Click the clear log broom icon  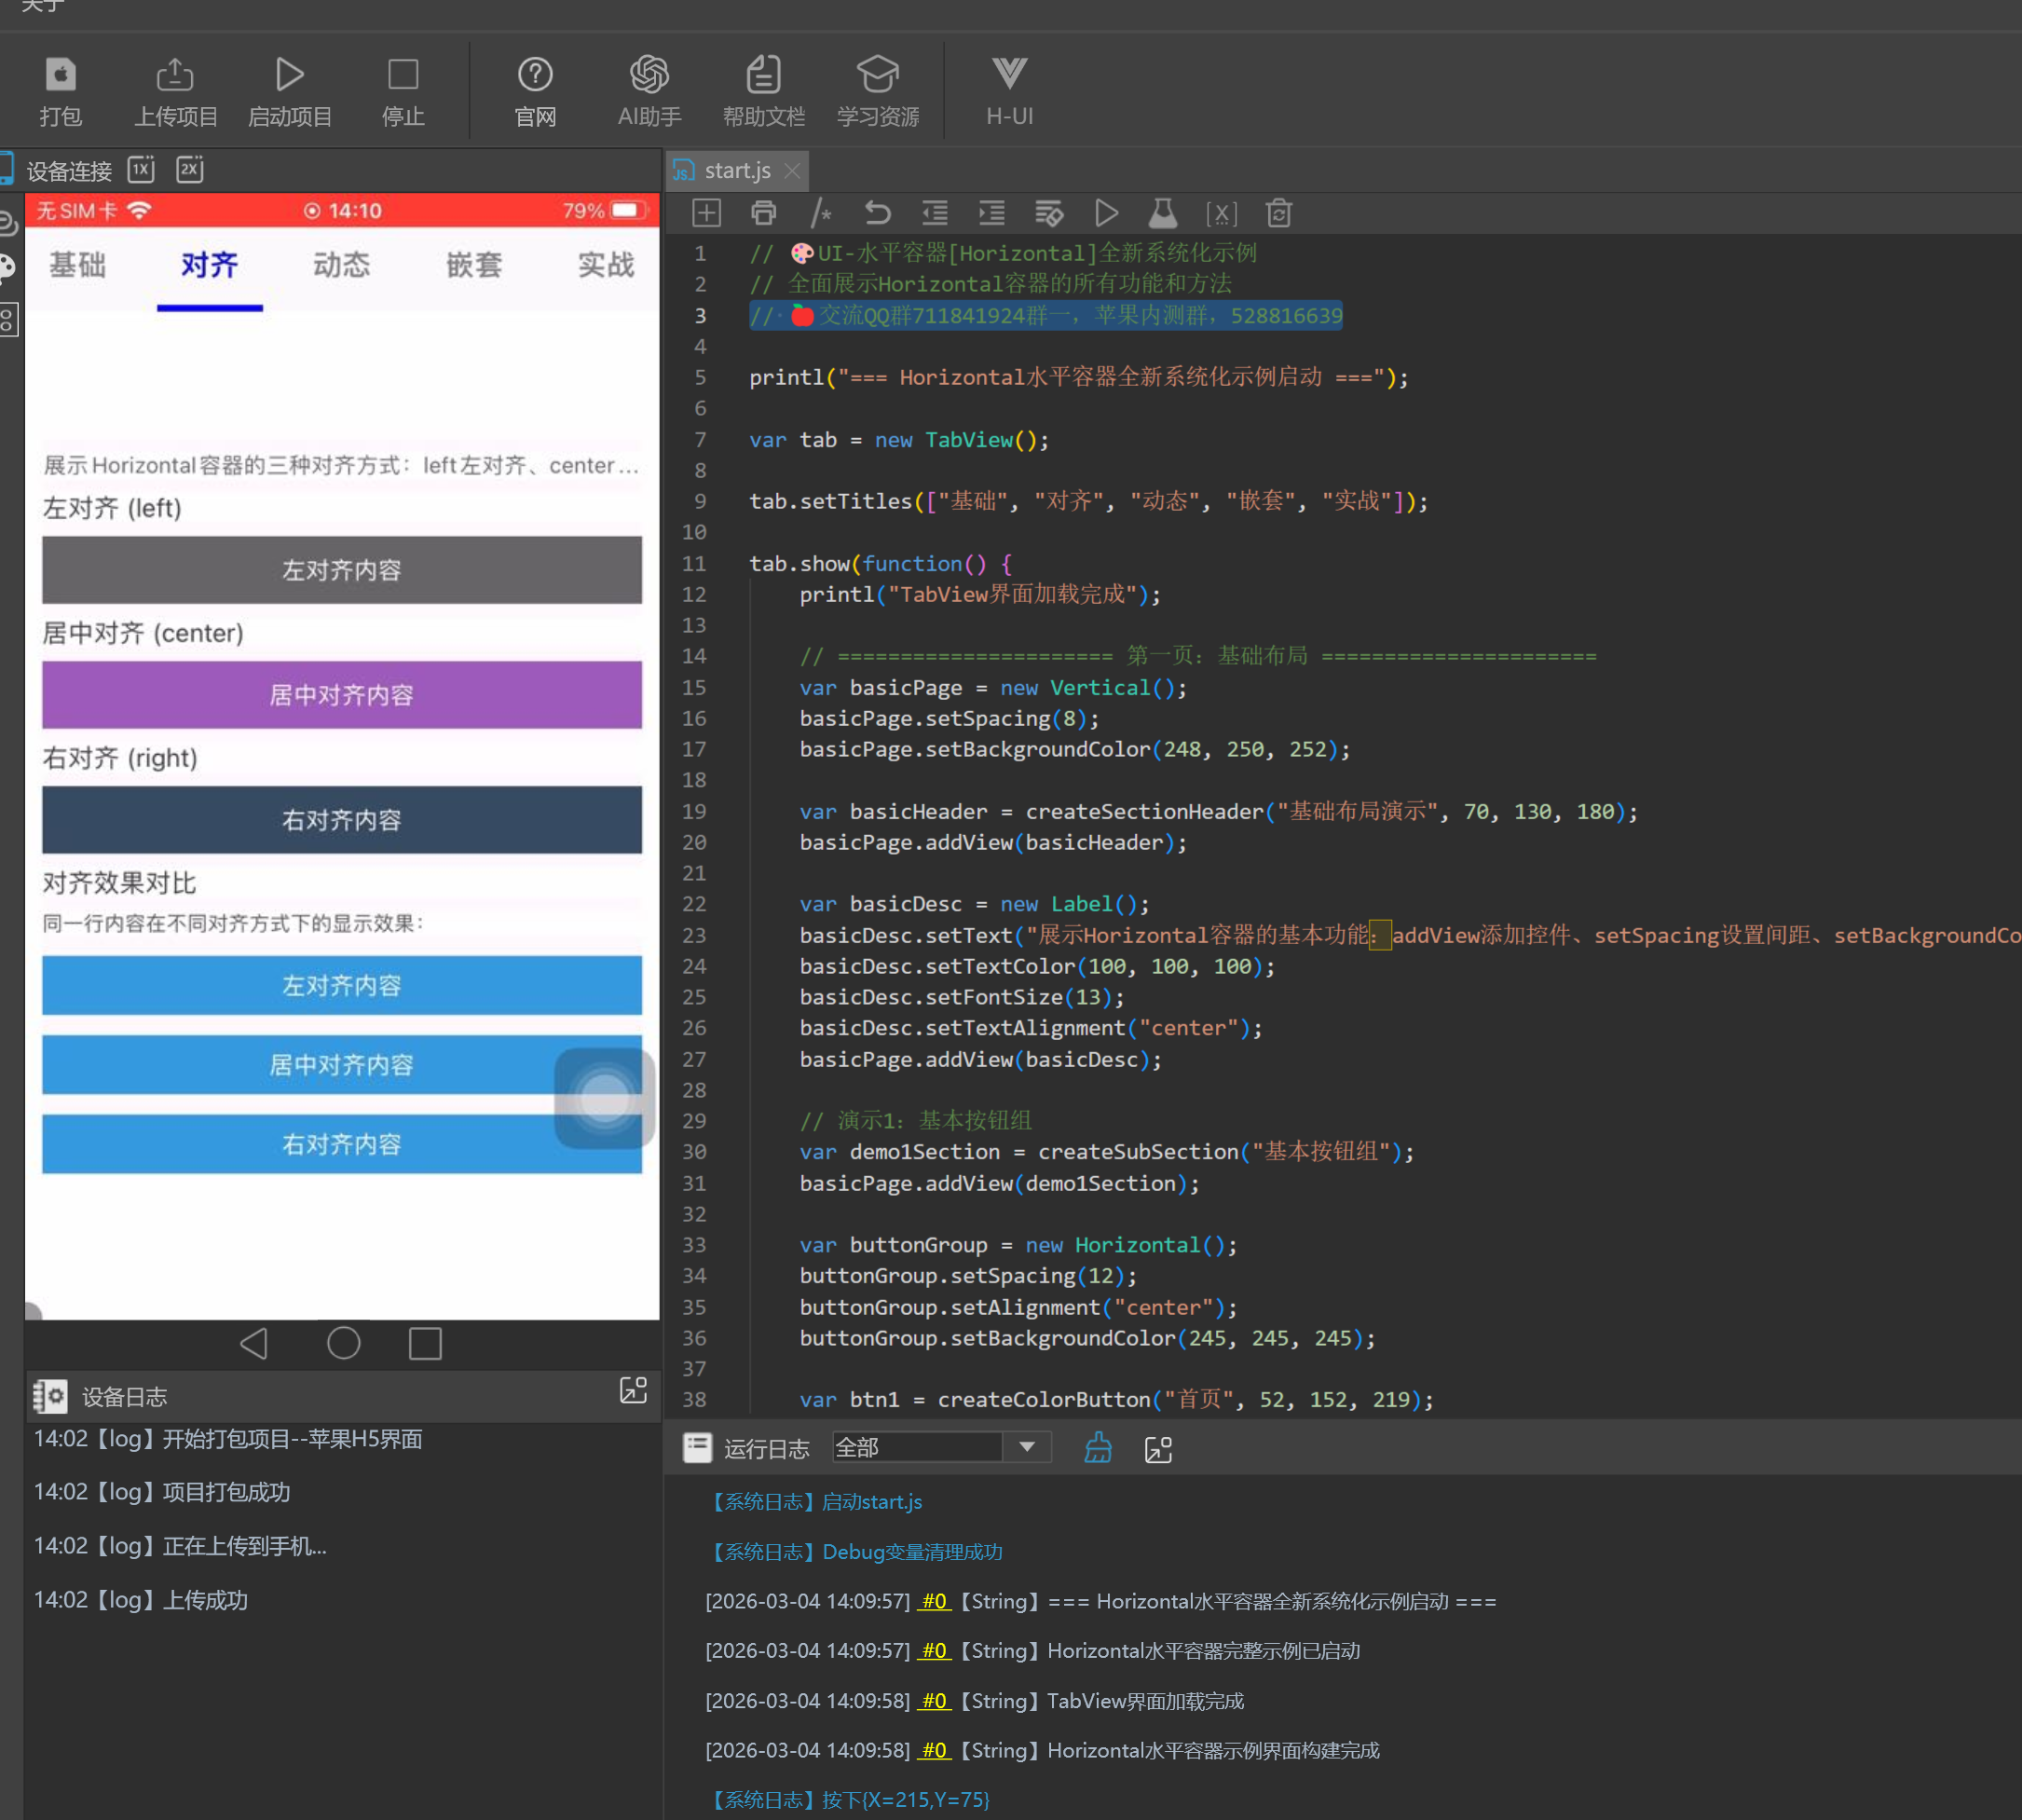point(1098,1448)
